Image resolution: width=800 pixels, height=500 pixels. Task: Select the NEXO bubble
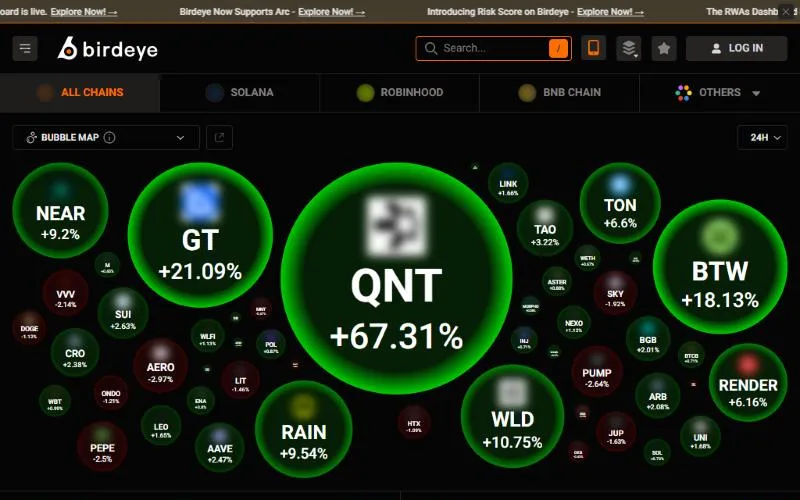574,322
